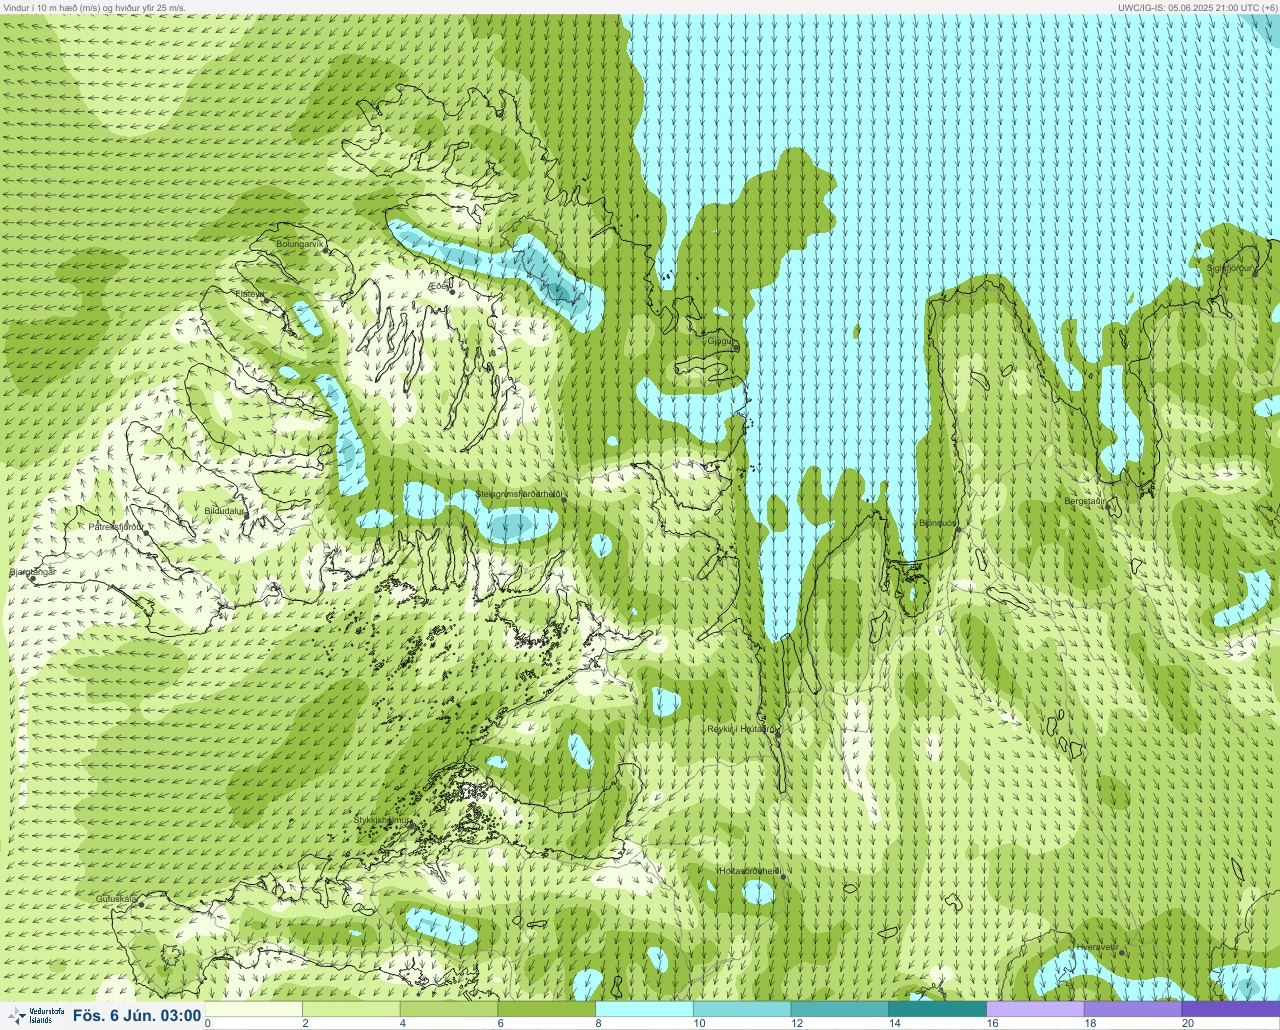The width and height of the screenshot is (1280, 1030).
Task: Select the 12–14 m/s teal legend swatch
Action: 840,1009
